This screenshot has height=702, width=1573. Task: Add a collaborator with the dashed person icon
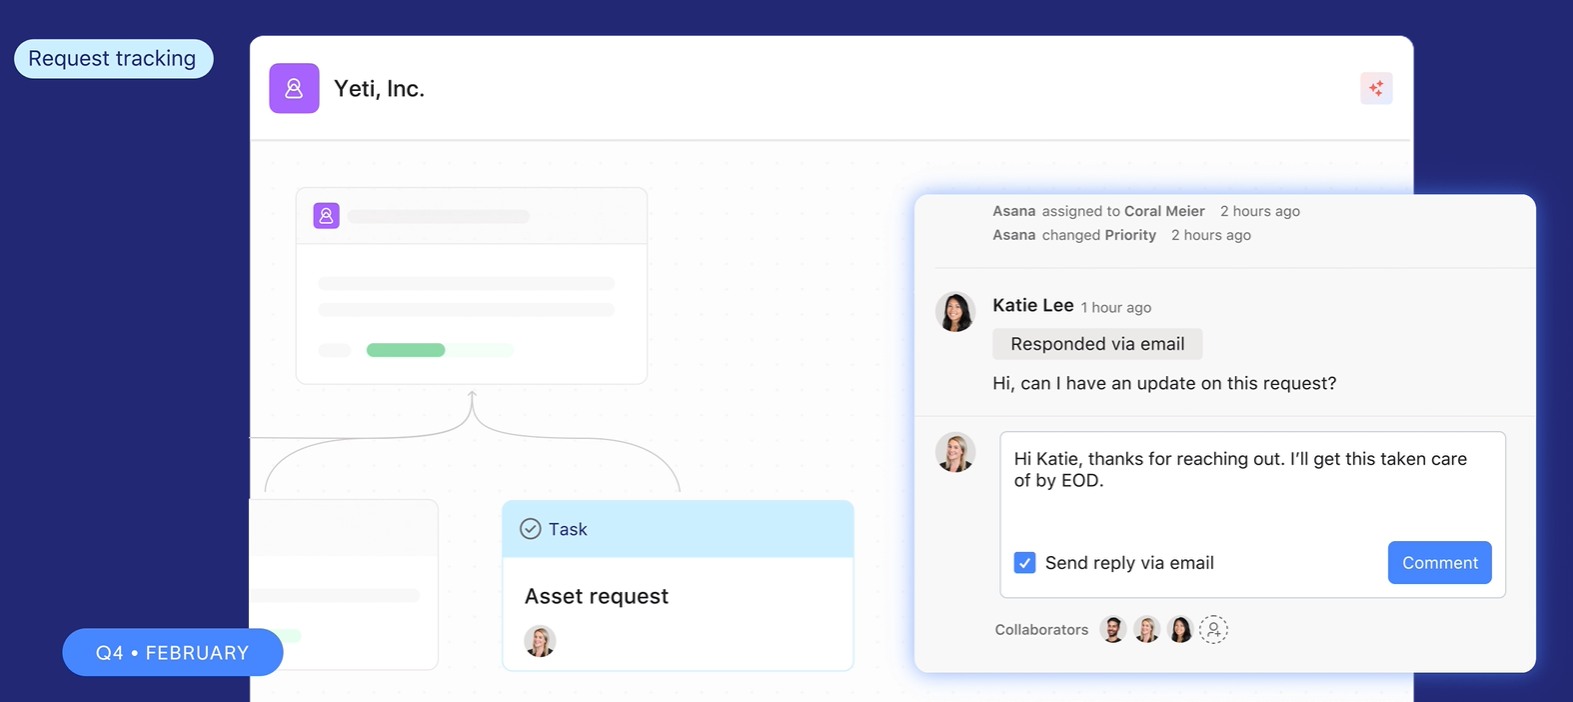pos(1213,629)
